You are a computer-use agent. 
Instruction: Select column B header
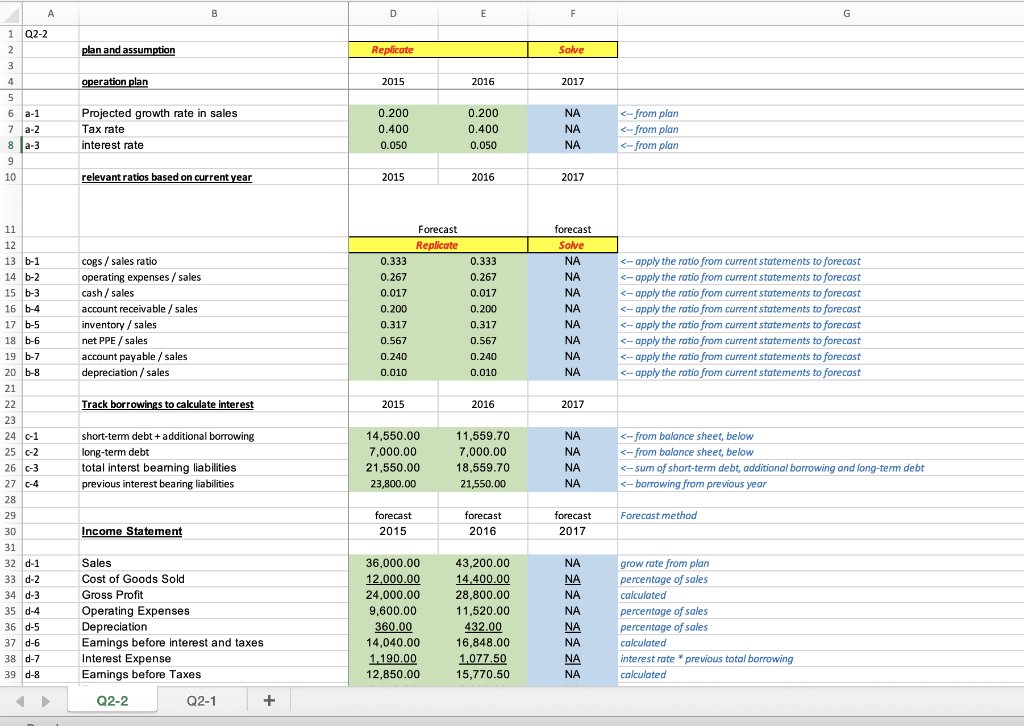214,13
